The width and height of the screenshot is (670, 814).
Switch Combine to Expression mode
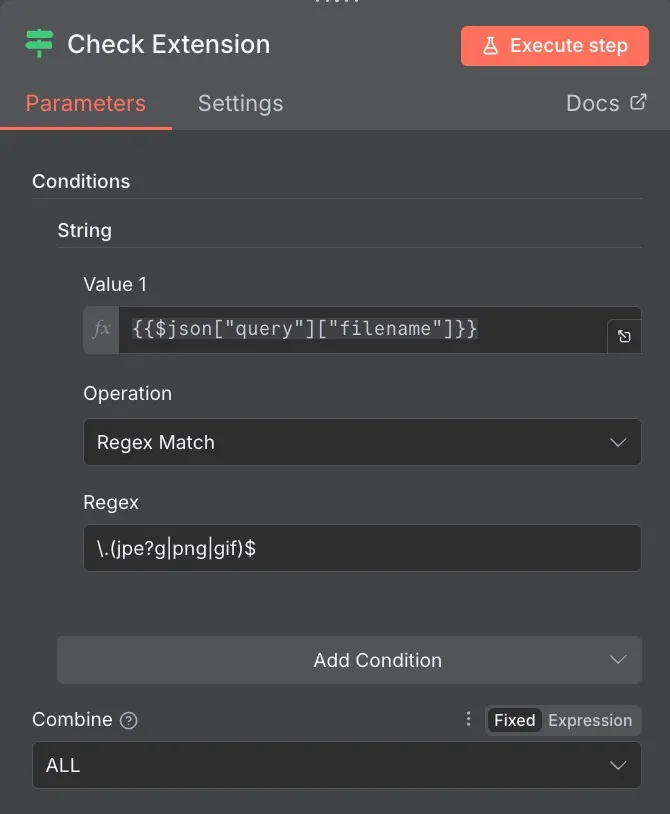point(590,720)
